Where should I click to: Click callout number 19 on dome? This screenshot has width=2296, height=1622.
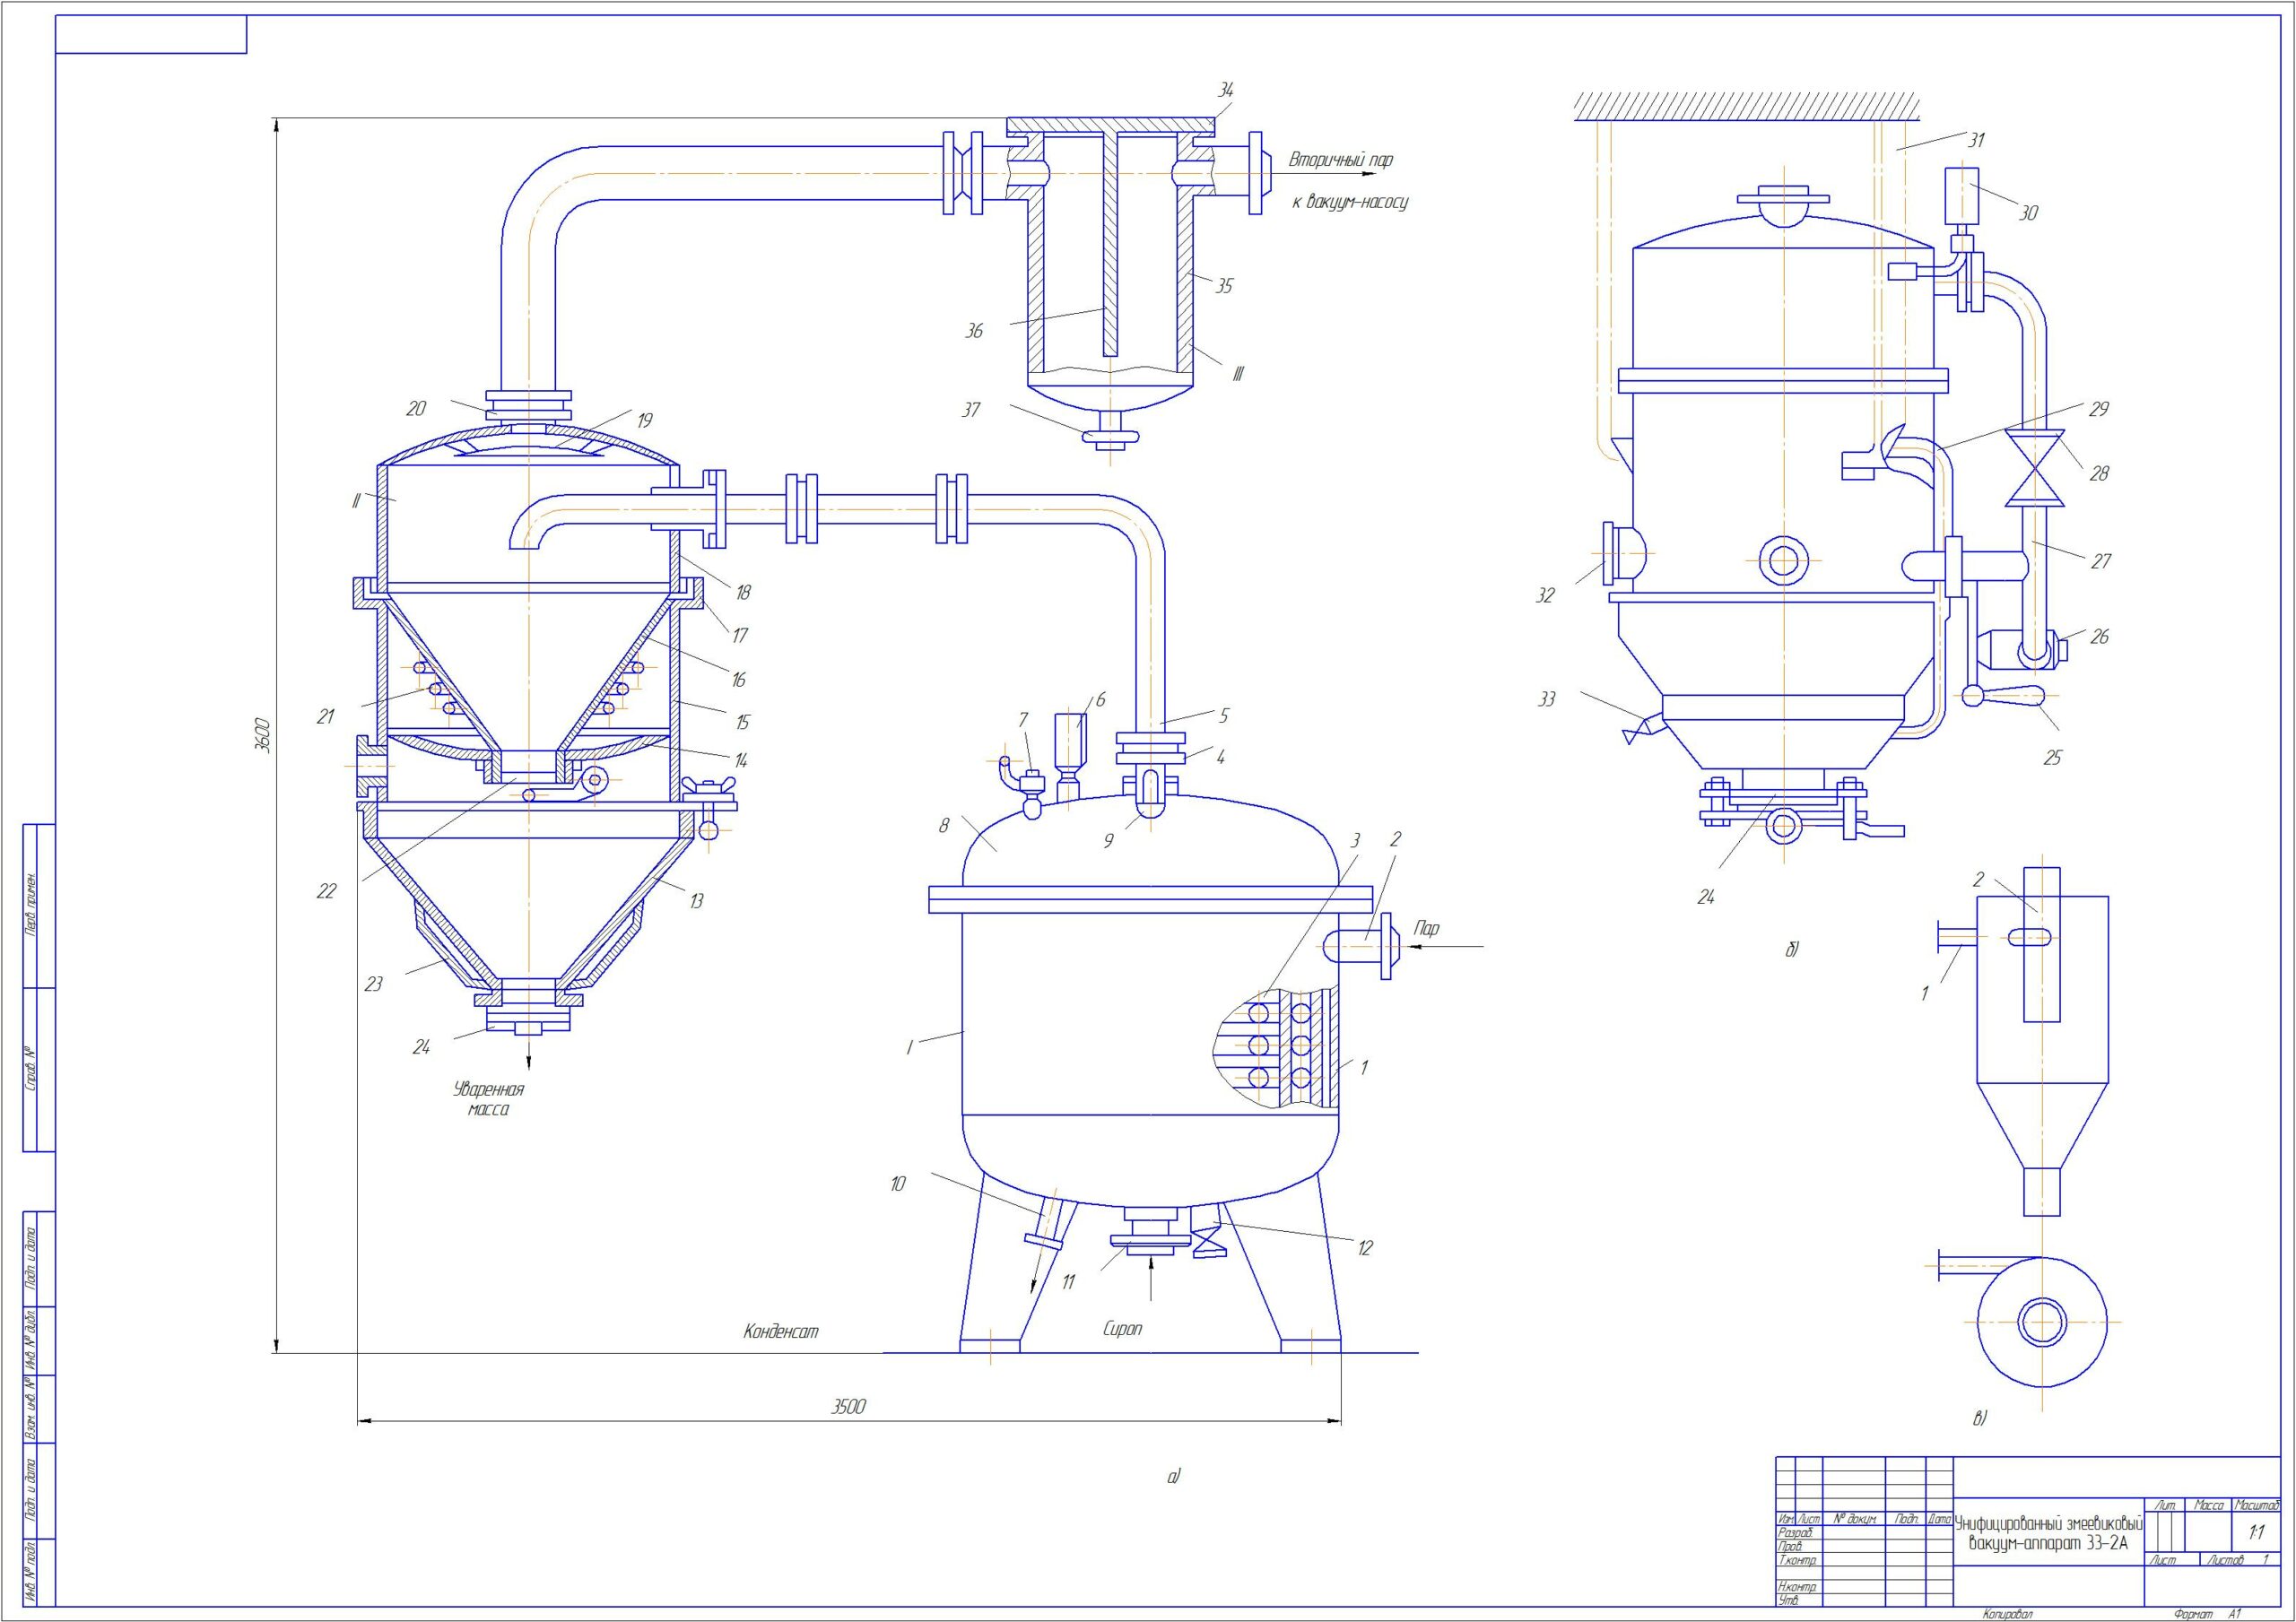click(x=644, y=421)
